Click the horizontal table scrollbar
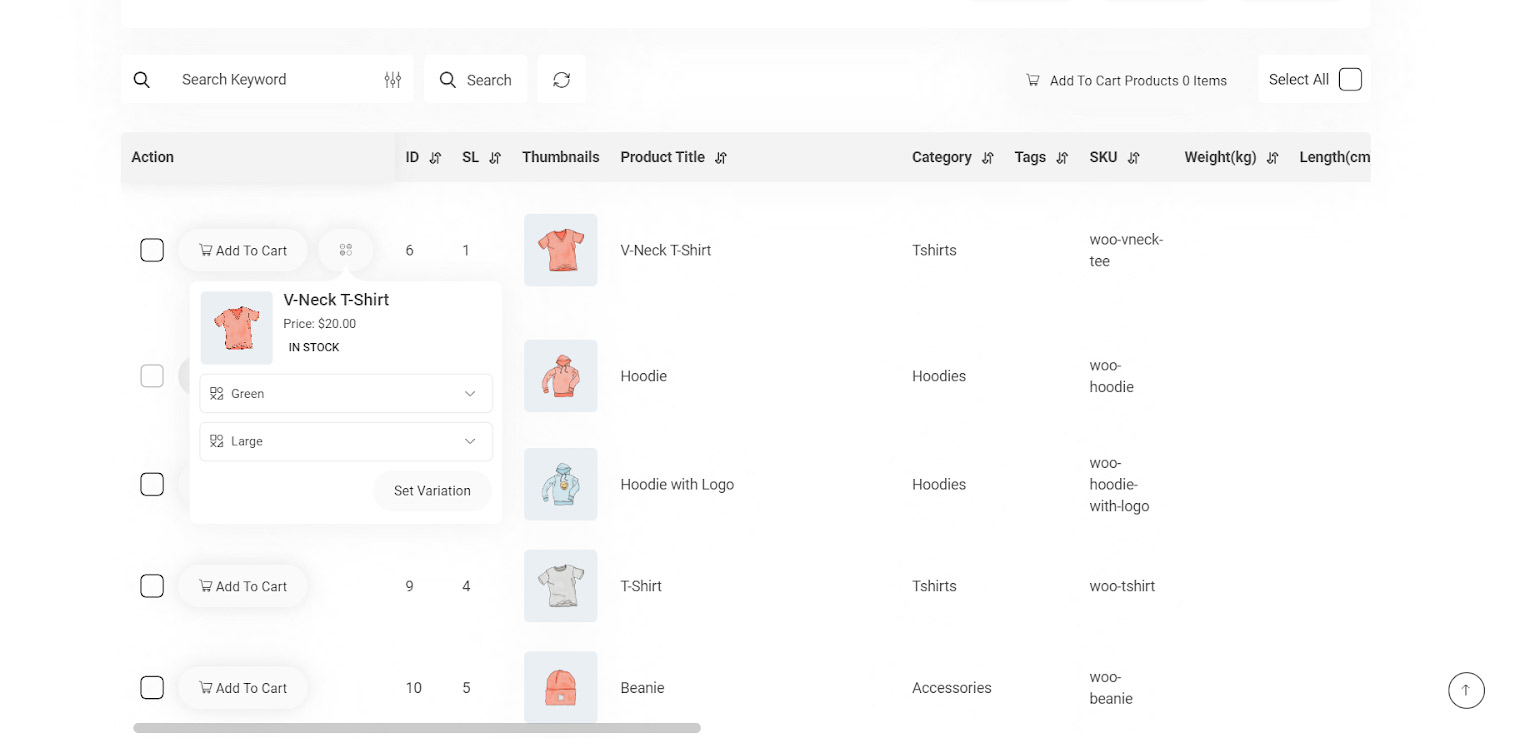Image resolution: width=1522 pixels, height=738 pixels. pyautogui.click(x=416, y=728)
